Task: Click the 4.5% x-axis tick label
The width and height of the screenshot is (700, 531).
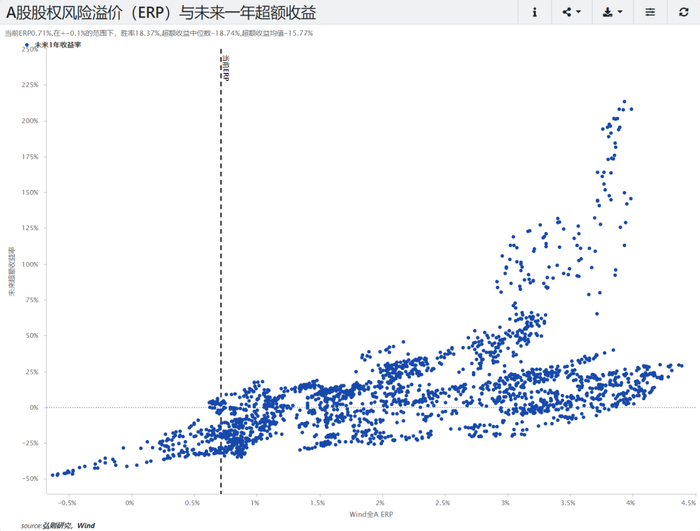Action: click(688, 503)
